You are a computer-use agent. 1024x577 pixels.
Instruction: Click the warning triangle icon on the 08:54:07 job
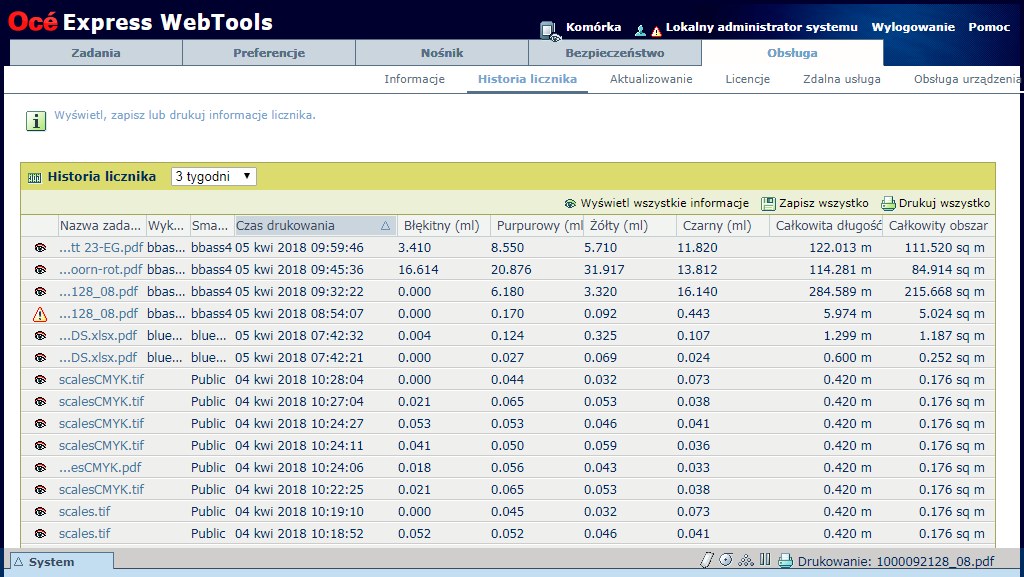40,314
